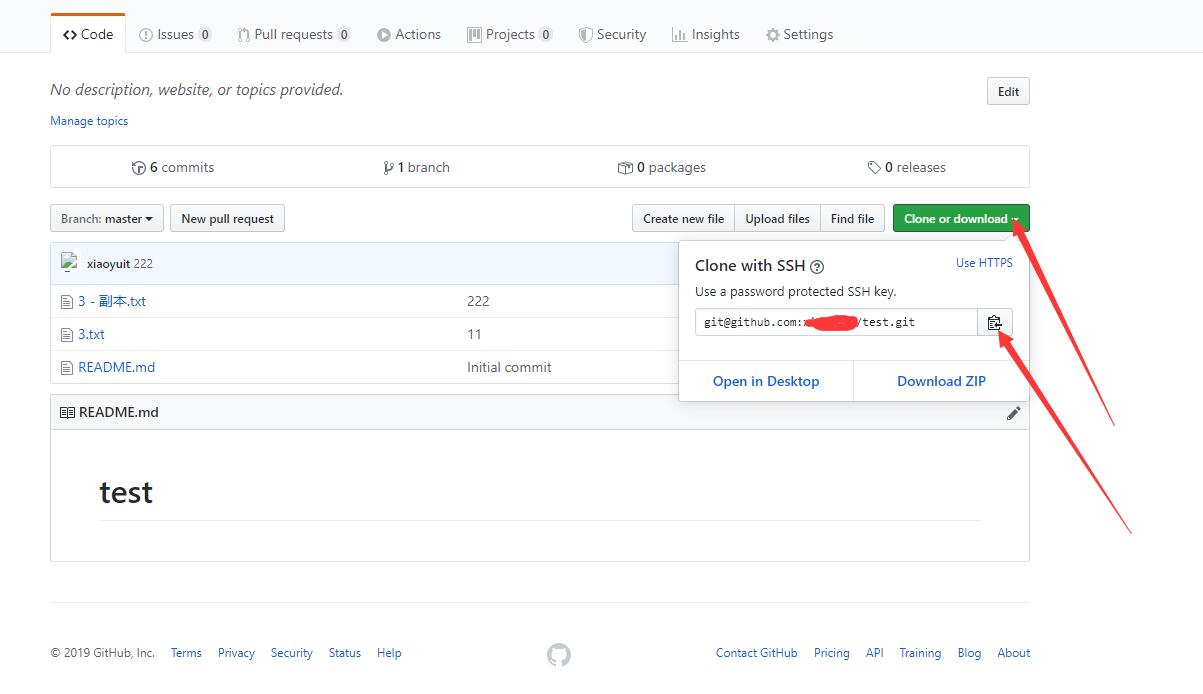1203x694 pixels.
Task: Open repository Settings tab
Action: coord(800,34)
